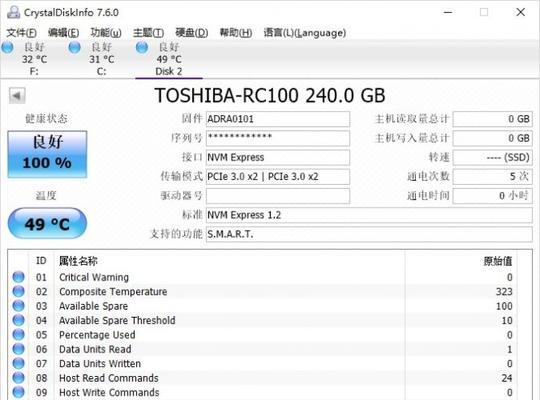
Task: Select the Composite Temperature attribute name
Action: pos(113,292)
